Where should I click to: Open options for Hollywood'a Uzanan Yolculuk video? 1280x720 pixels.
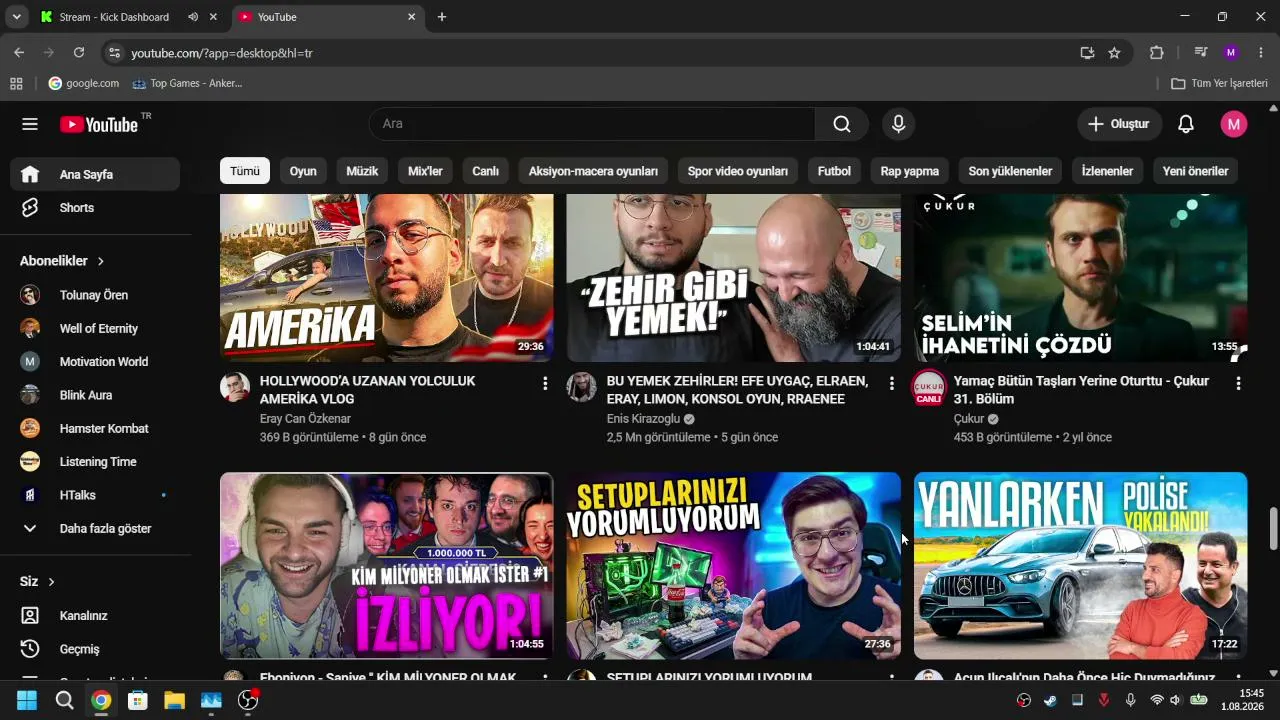[x=545, y=383]
